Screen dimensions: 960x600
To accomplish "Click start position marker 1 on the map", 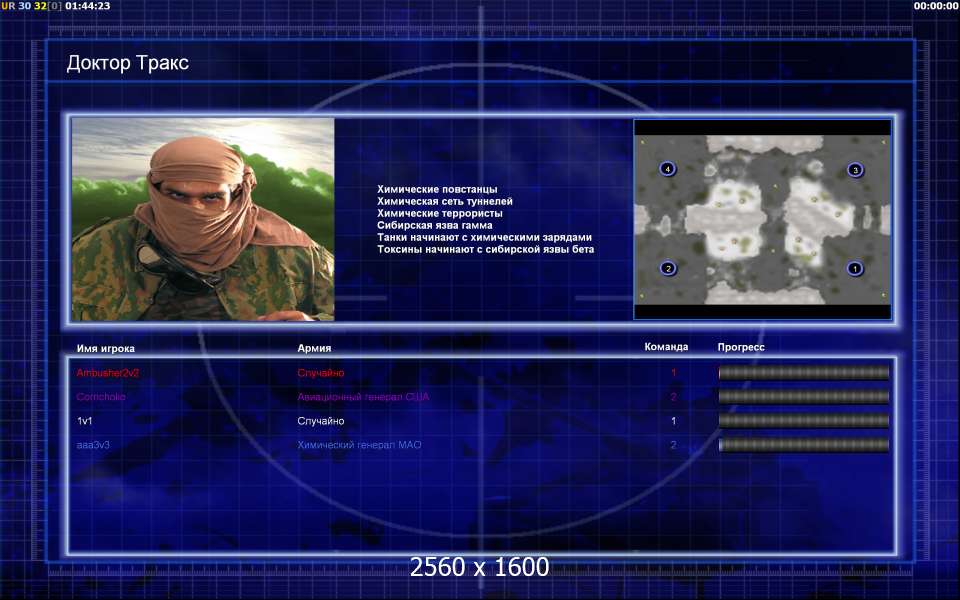I will click(x=855, y=268).
